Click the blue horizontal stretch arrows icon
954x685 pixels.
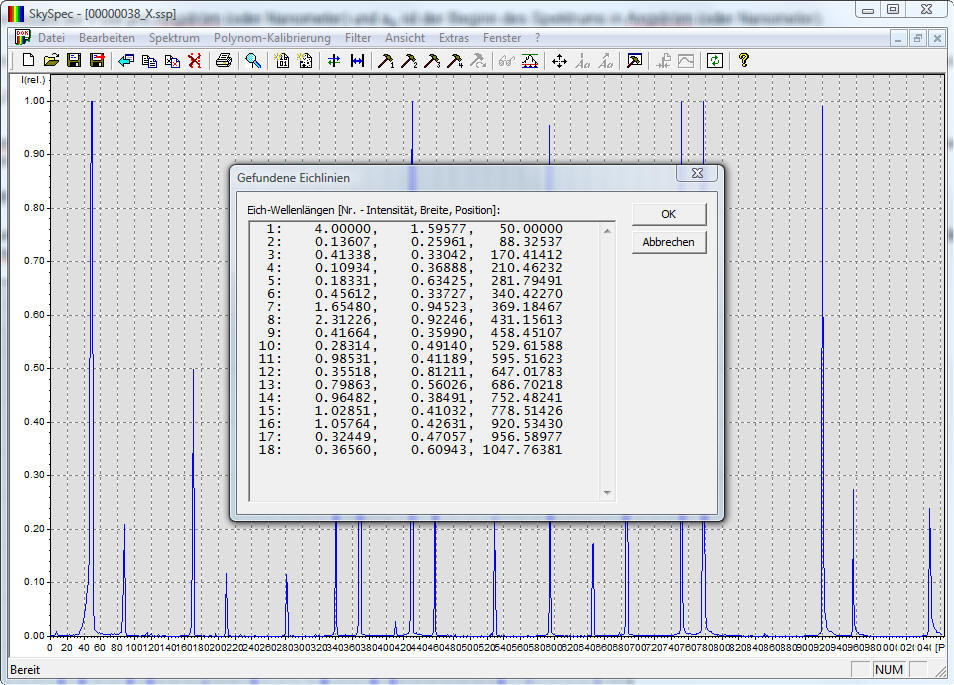[x=357, y=61]
